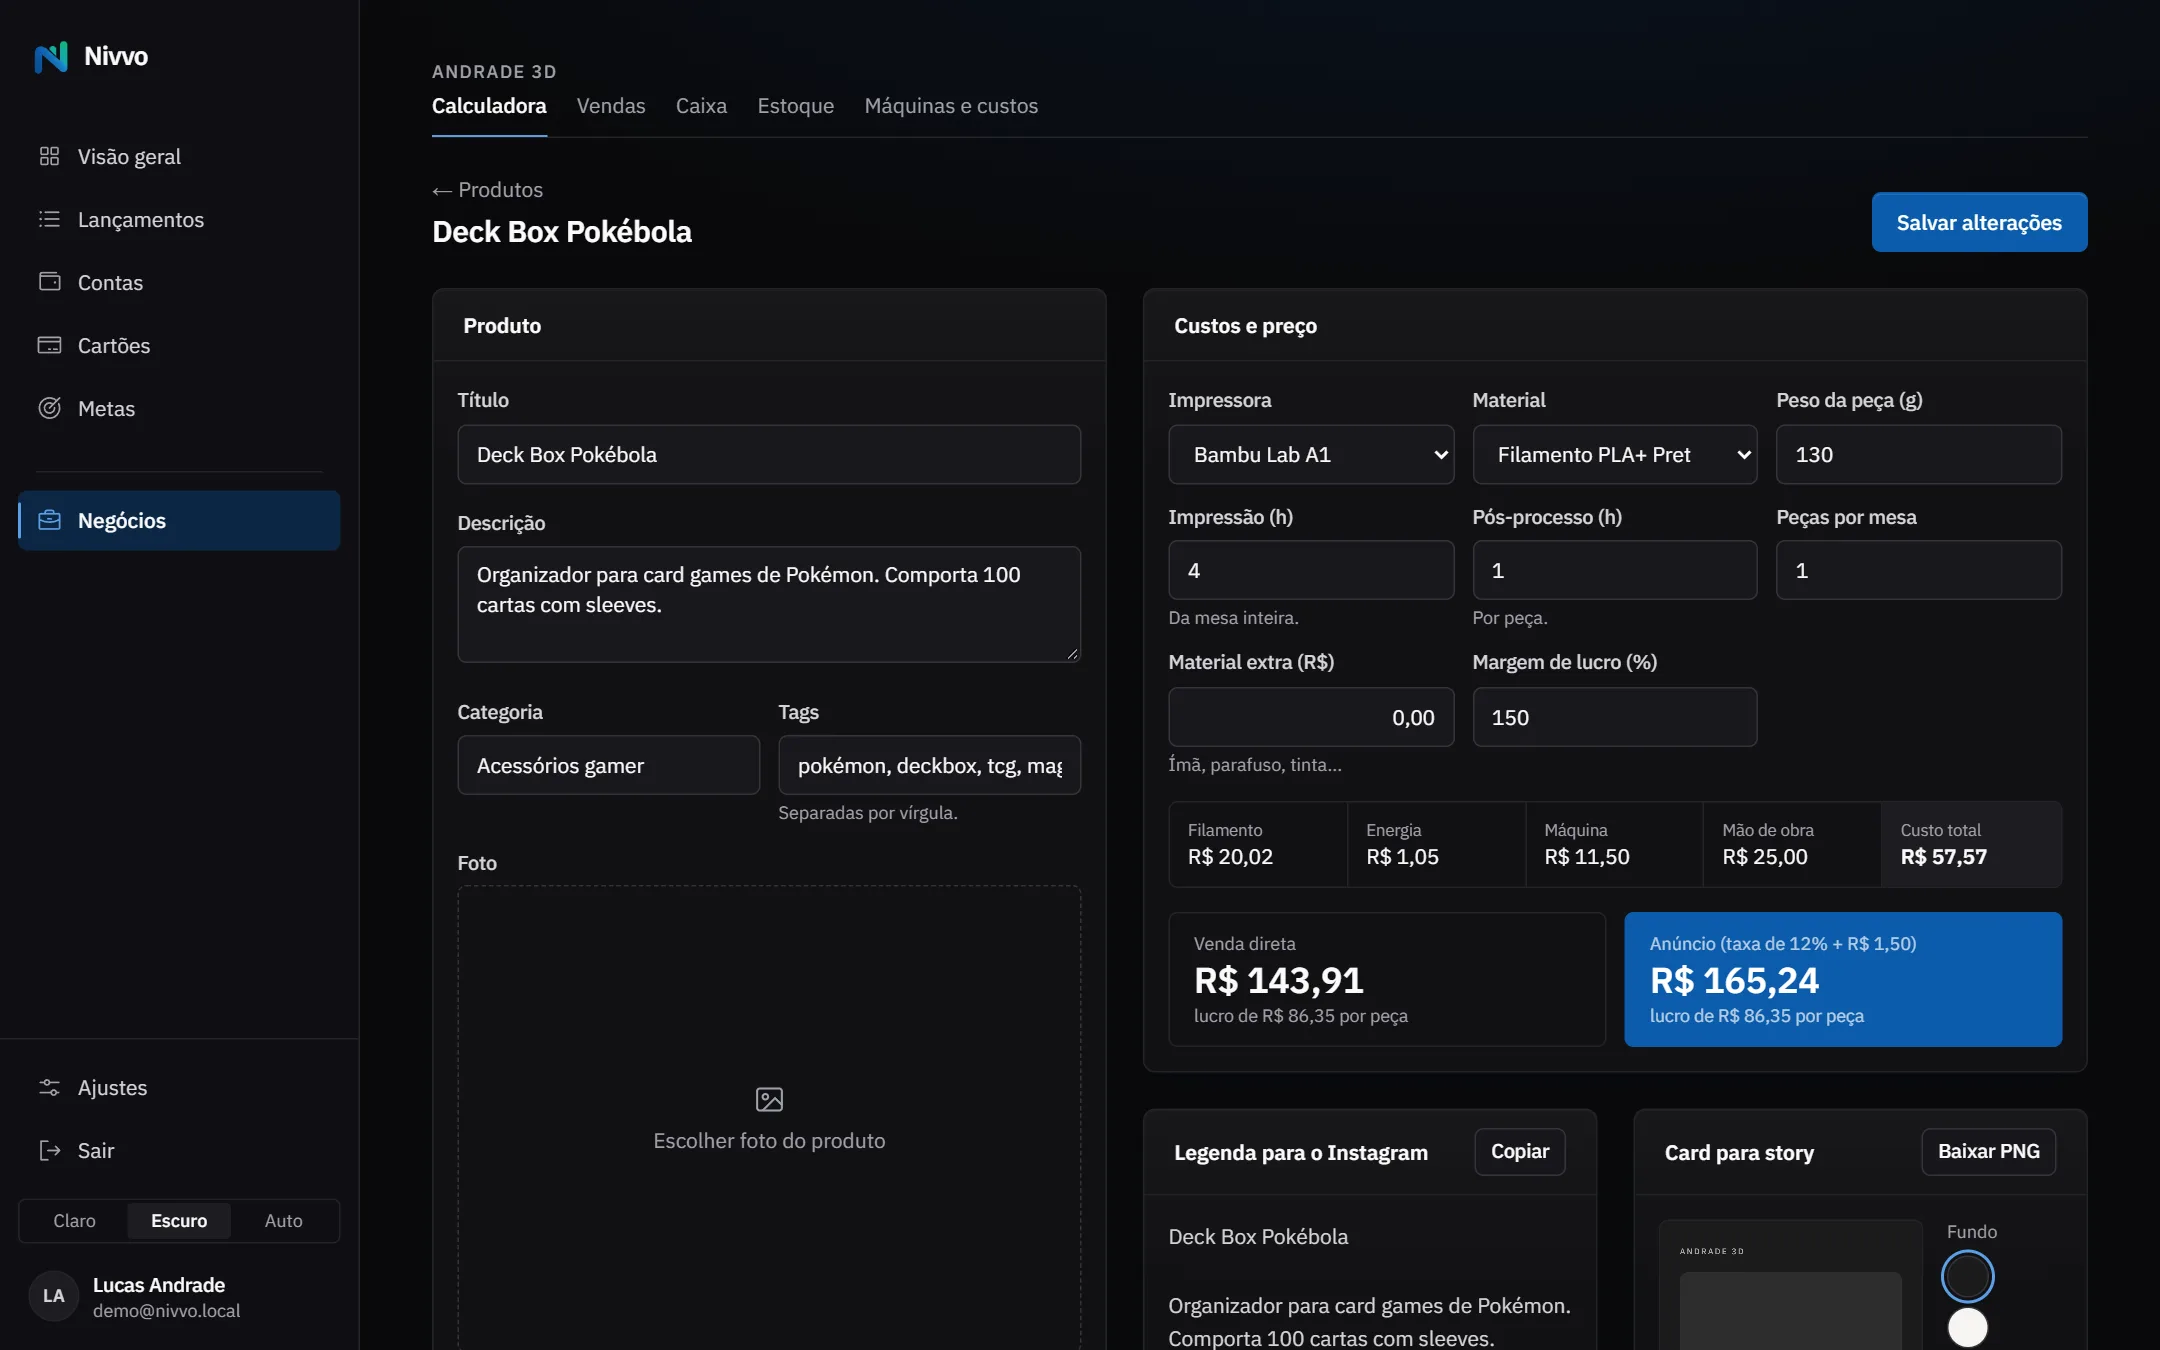This screenshot has width=2160, height=1350.
Task: Click the product photo upload image icon
Action: tap(769, 1099)
